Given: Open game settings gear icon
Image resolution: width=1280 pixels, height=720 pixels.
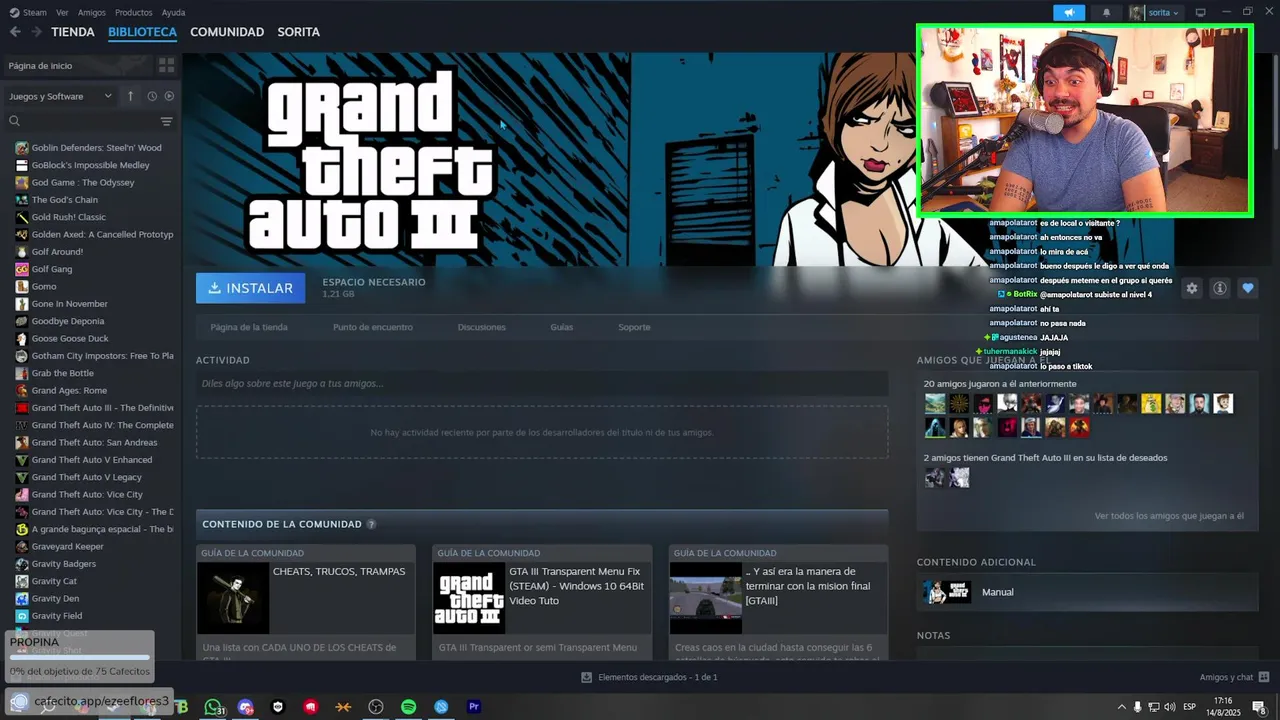Looking at the screenshot, I should coord(1191,288).
